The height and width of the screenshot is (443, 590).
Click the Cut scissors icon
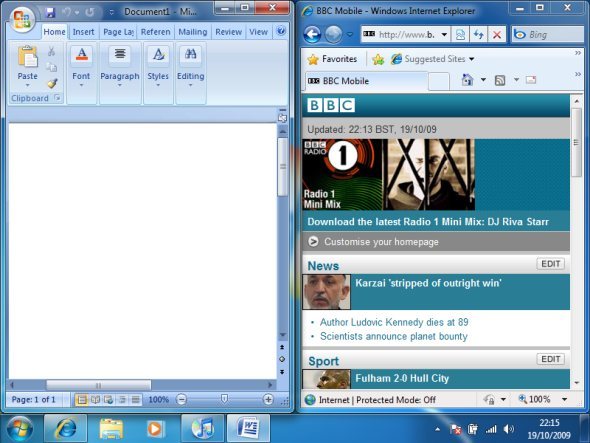pyautogui.click(x=52, y=52)
